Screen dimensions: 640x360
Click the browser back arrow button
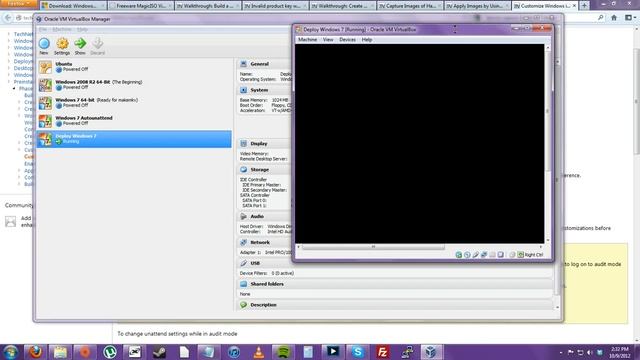(8, 18)
